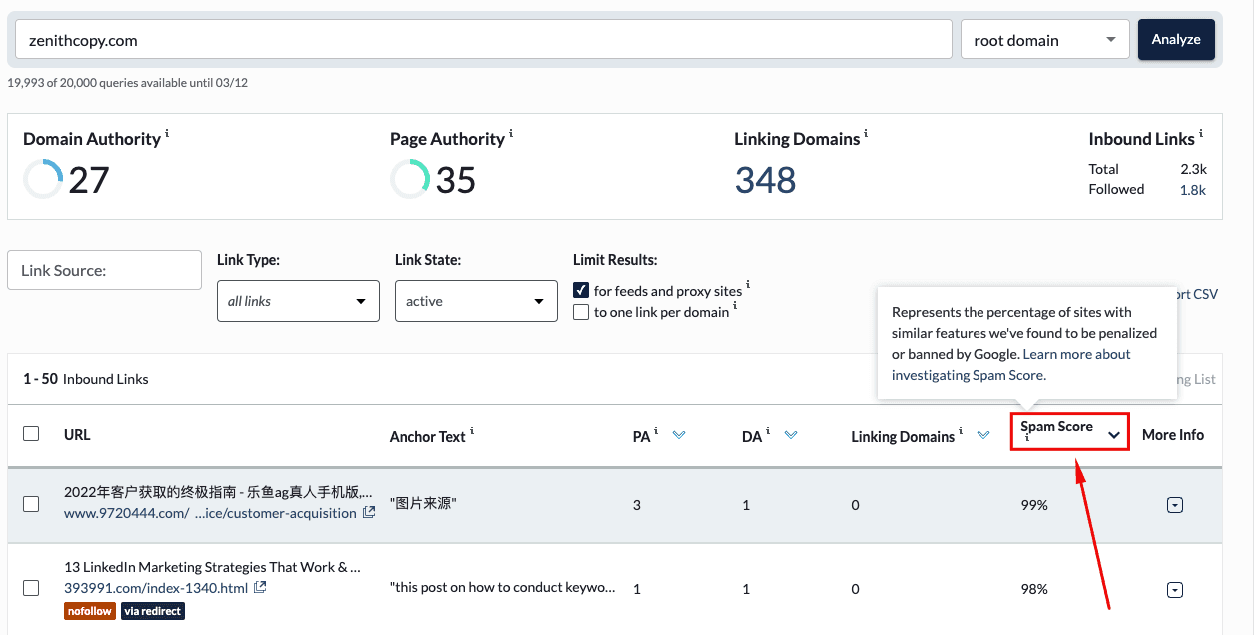This screenshot has height=635, width=1254.
Task: Click the Domain Authority info icon
Action: click(167, 134)
